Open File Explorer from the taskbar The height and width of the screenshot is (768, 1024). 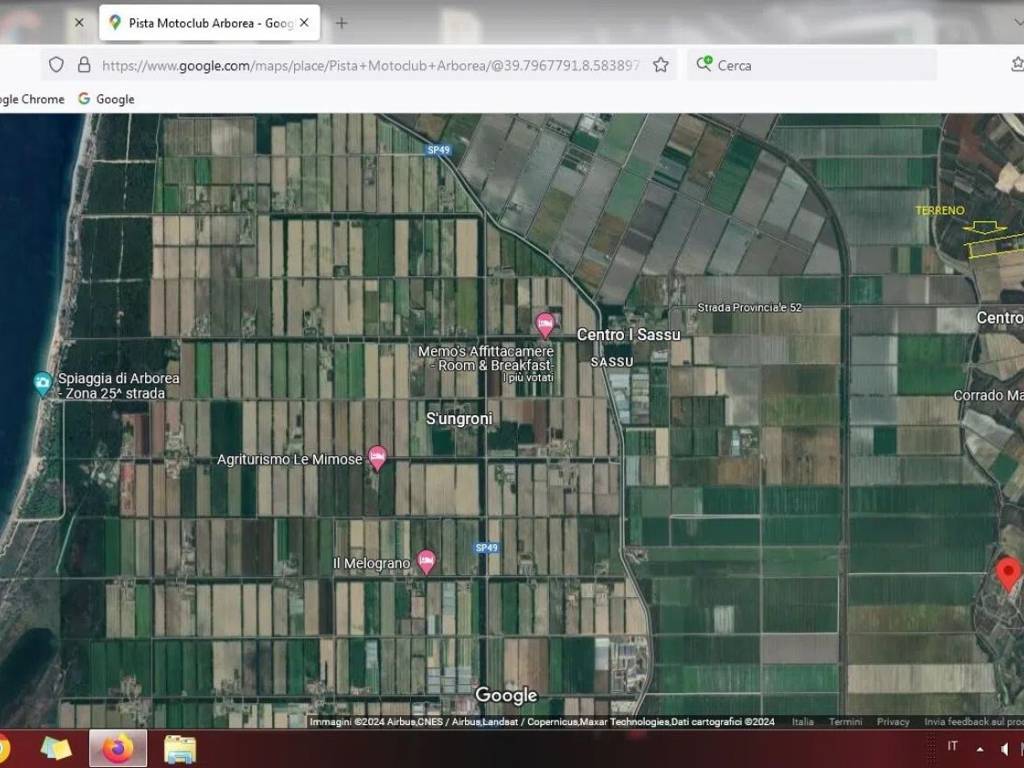[180, 748]
